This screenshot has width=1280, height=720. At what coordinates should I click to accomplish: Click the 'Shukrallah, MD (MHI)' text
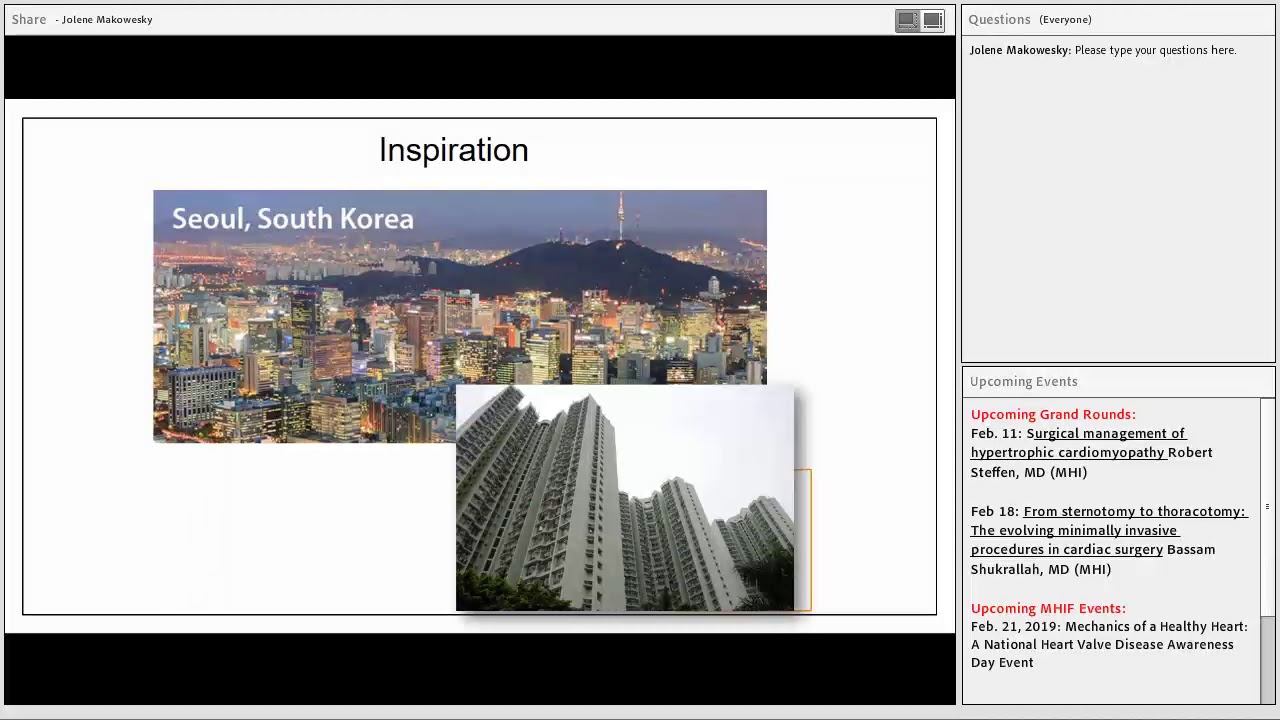click(x=1041, y=569)
